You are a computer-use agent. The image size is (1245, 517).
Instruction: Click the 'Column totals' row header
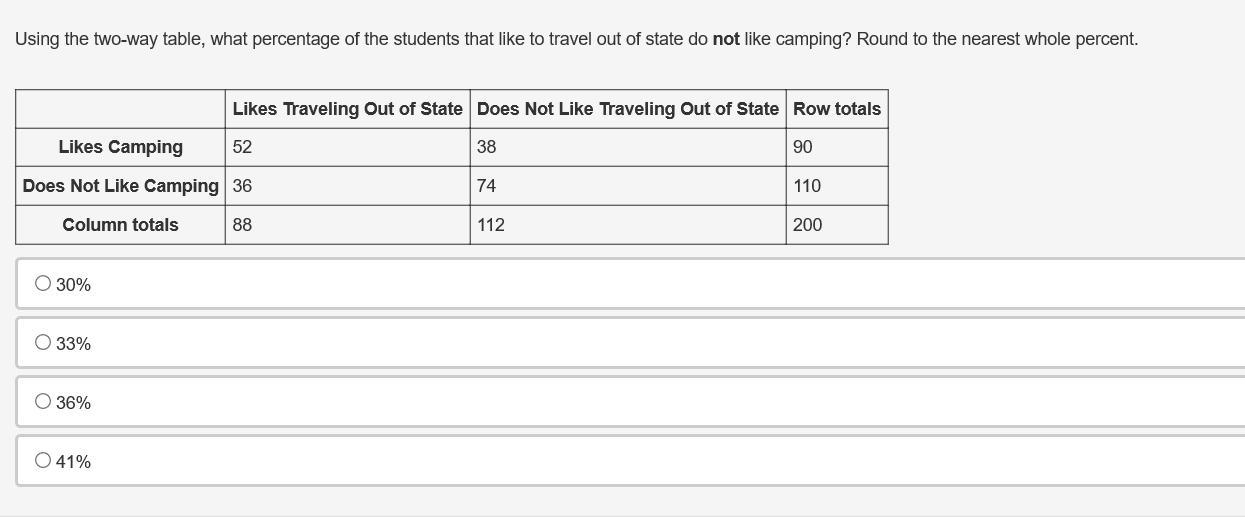[120, 225]
